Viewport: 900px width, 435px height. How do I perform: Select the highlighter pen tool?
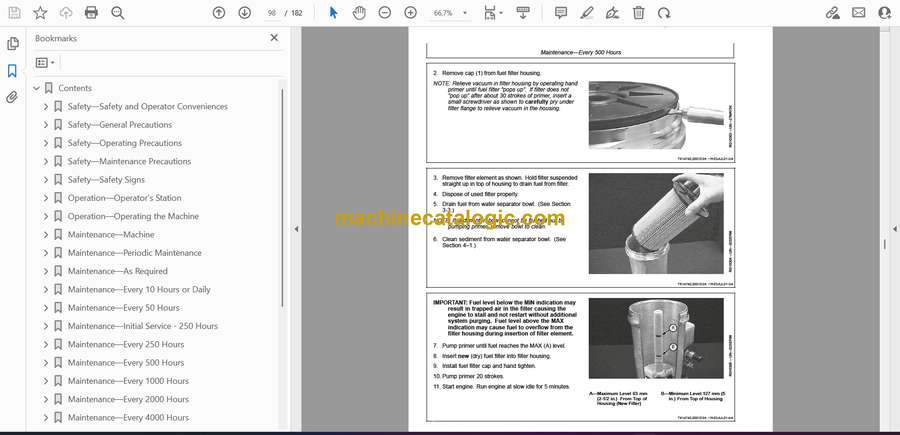point(587,13)
